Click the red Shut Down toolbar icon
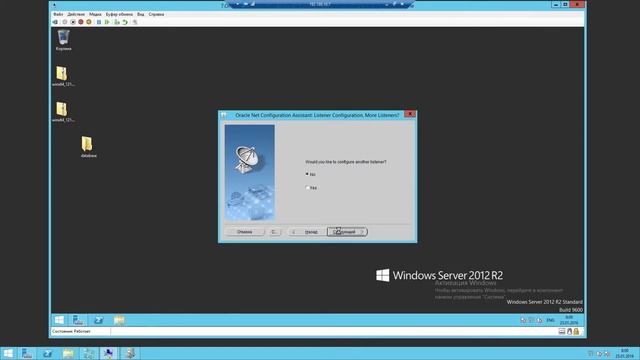 point(81,22)
